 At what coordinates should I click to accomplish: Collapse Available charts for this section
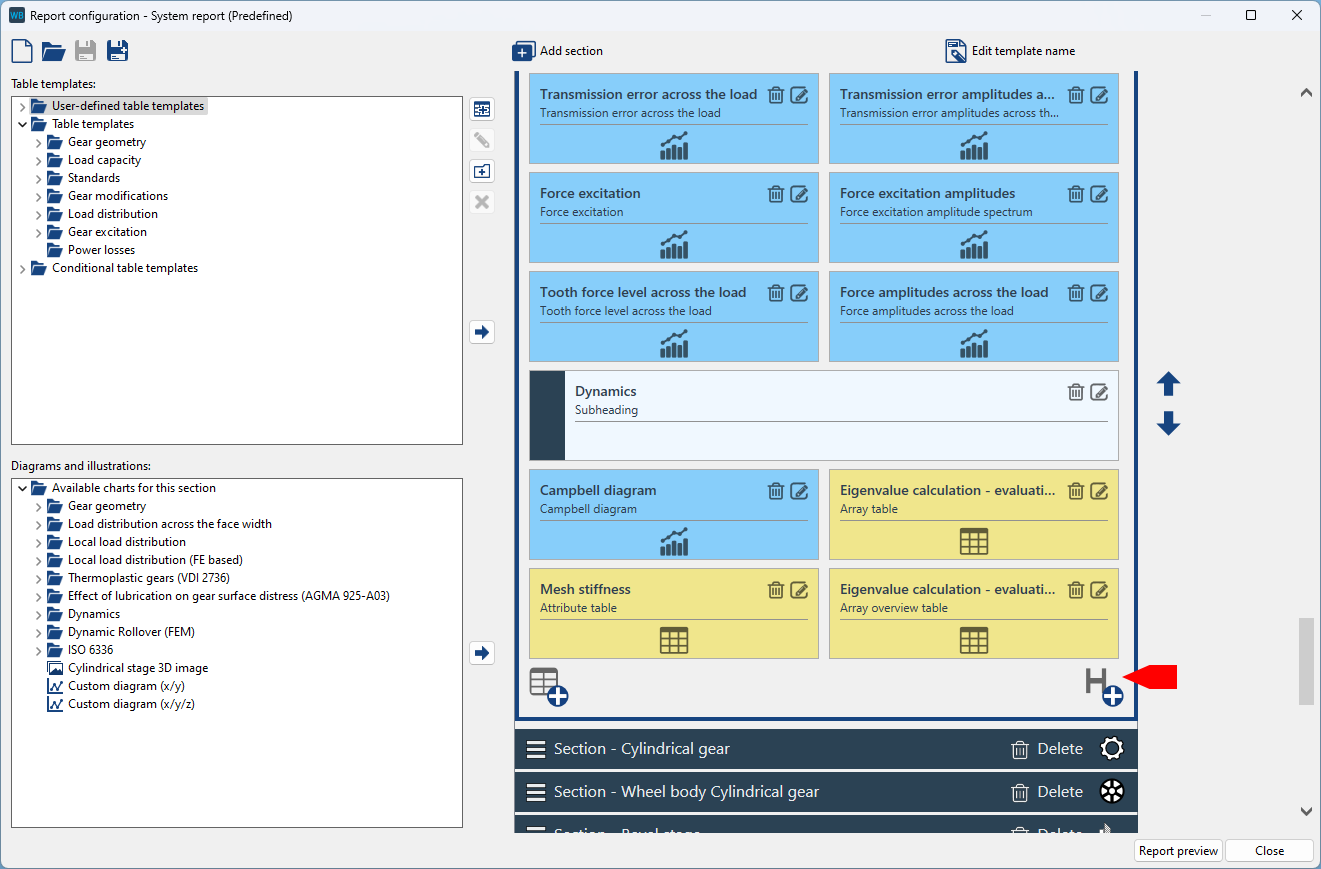(x=23, y=488)
